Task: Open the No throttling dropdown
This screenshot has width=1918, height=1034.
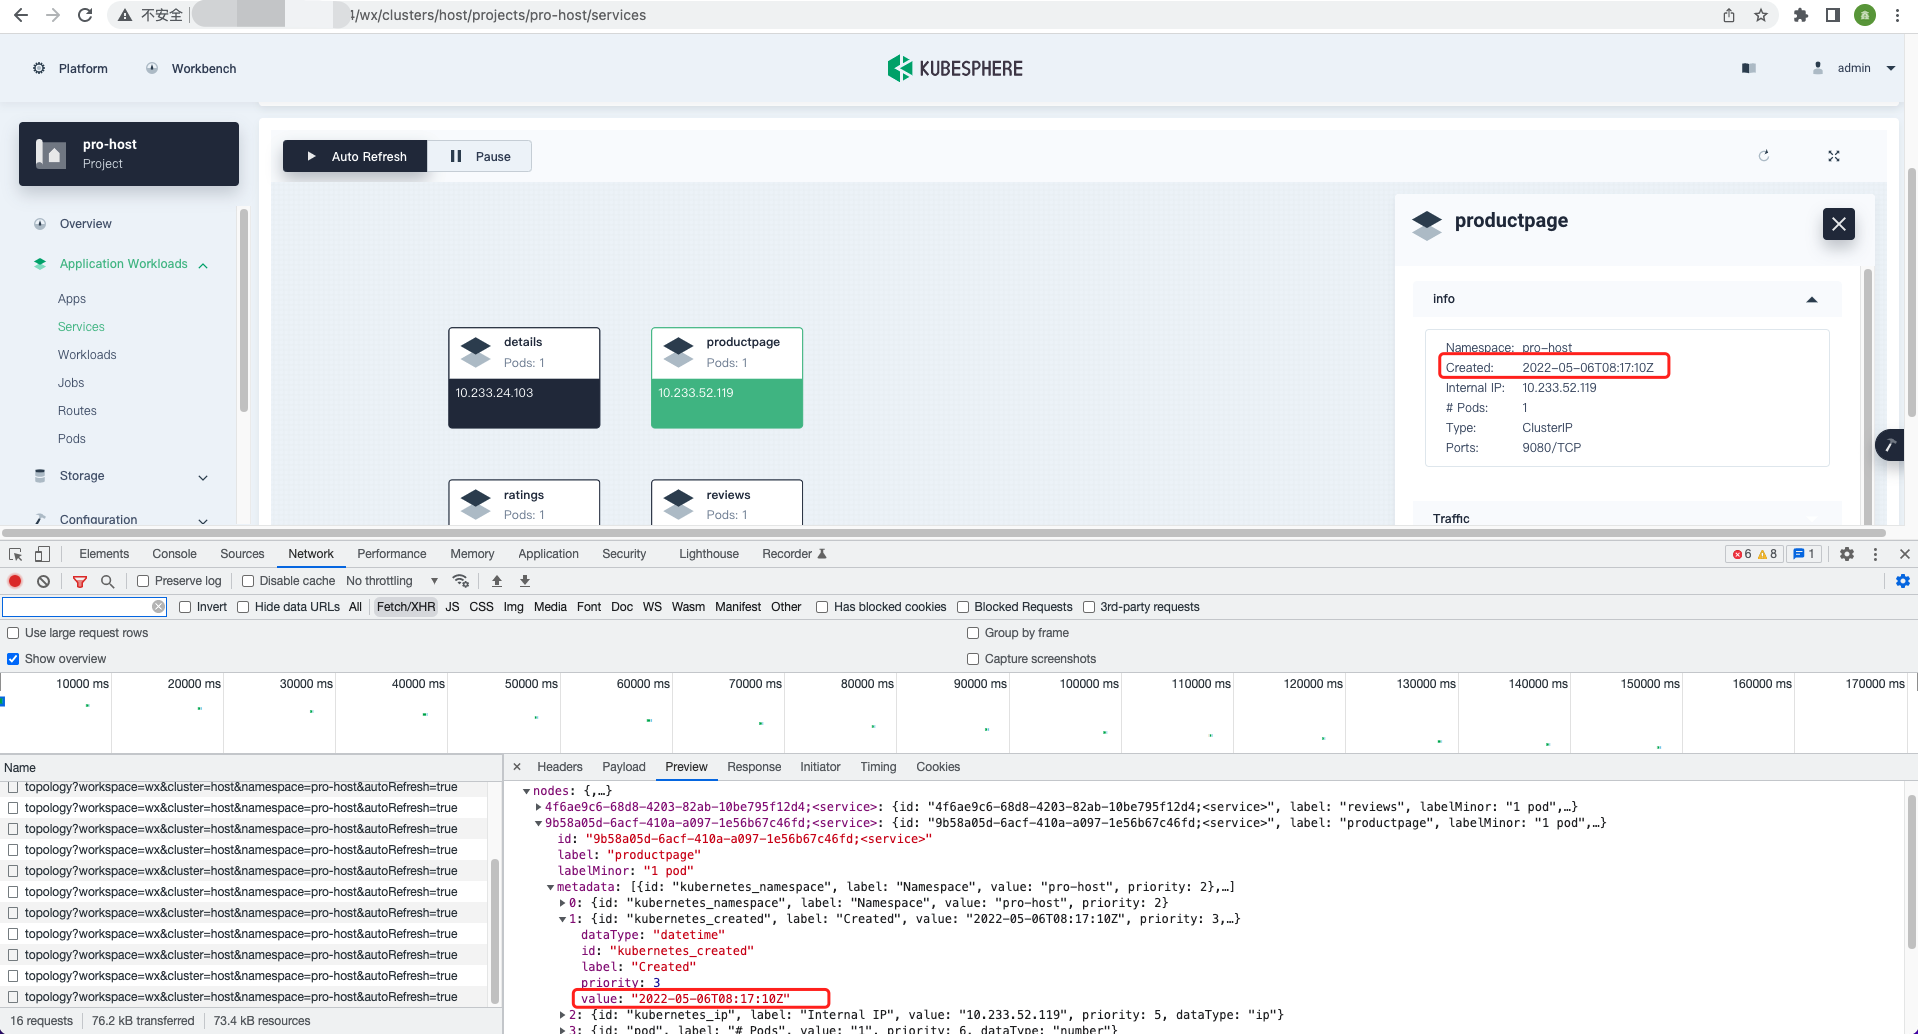Action: [x=392, y=581]
